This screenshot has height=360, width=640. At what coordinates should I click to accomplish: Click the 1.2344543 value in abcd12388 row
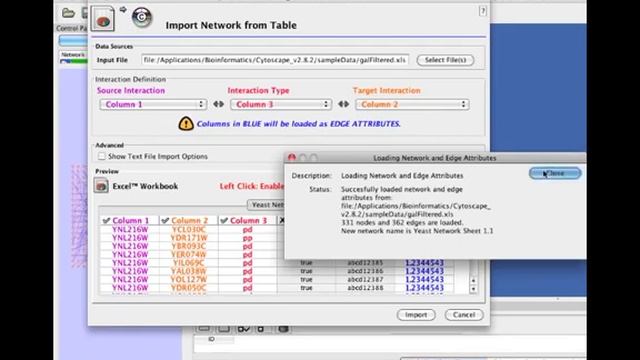tap(424, 288)
